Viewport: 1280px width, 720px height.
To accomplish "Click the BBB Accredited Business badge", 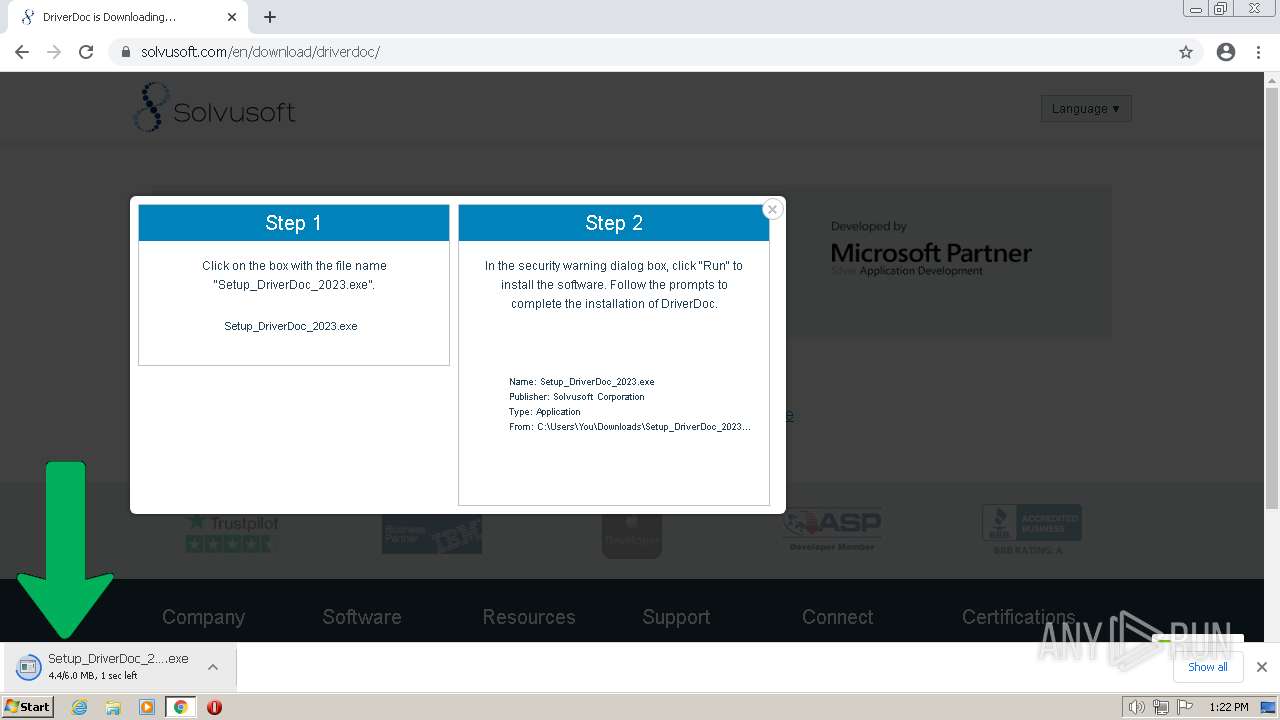I will pos(1032,528).
